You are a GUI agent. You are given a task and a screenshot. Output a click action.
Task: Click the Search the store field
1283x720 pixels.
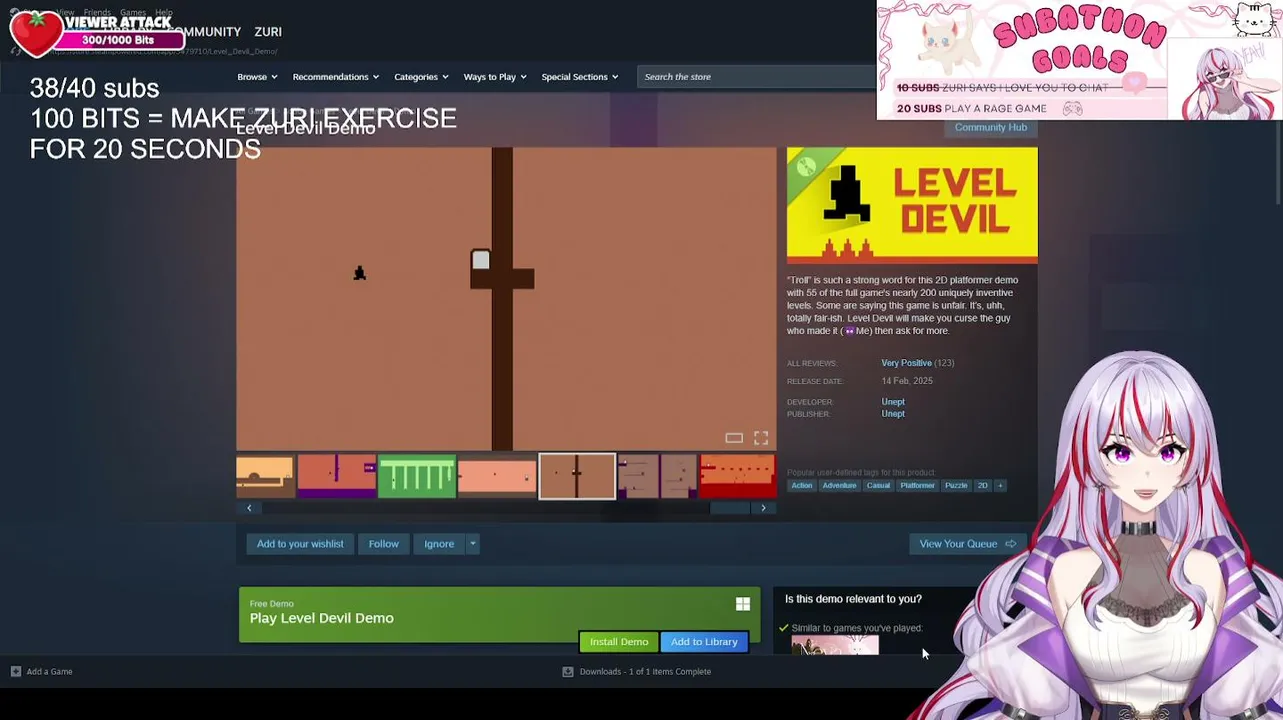click(756, 77)
